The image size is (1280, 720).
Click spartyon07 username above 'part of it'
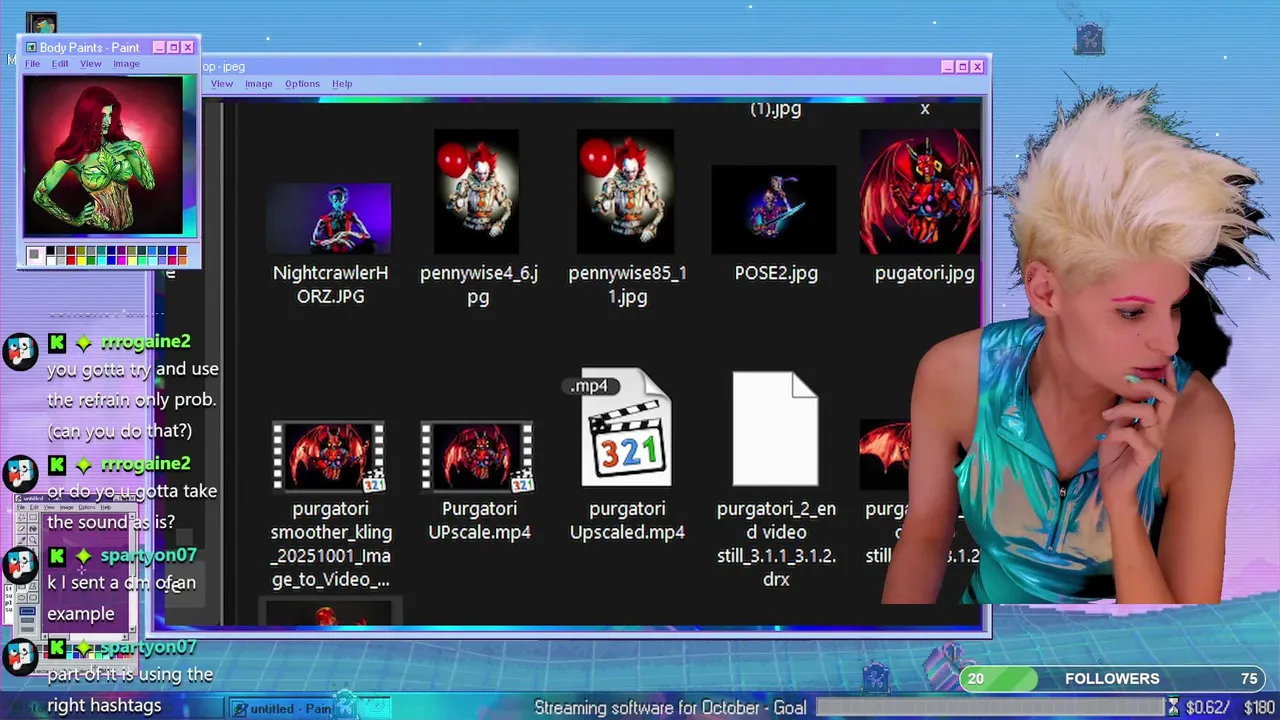[148, 647]
